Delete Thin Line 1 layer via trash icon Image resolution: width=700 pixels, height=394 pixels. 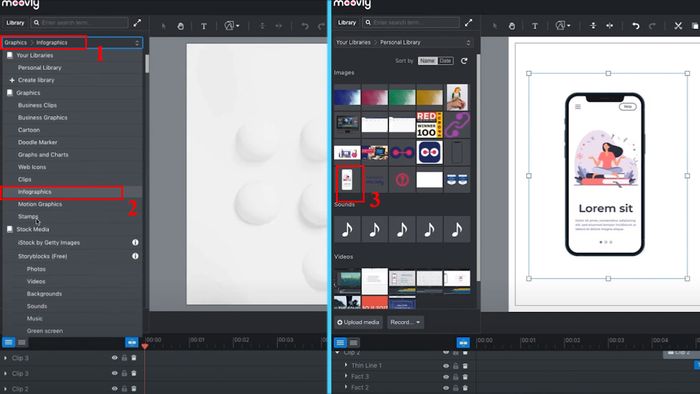click(x=465, y=365)
